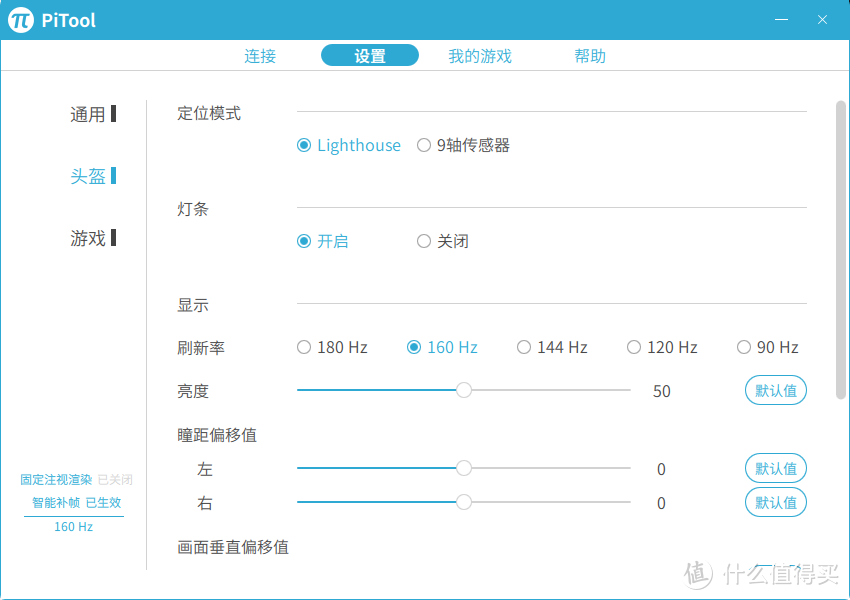Pick the 90 Hz refresh rate

coord(744,348)
